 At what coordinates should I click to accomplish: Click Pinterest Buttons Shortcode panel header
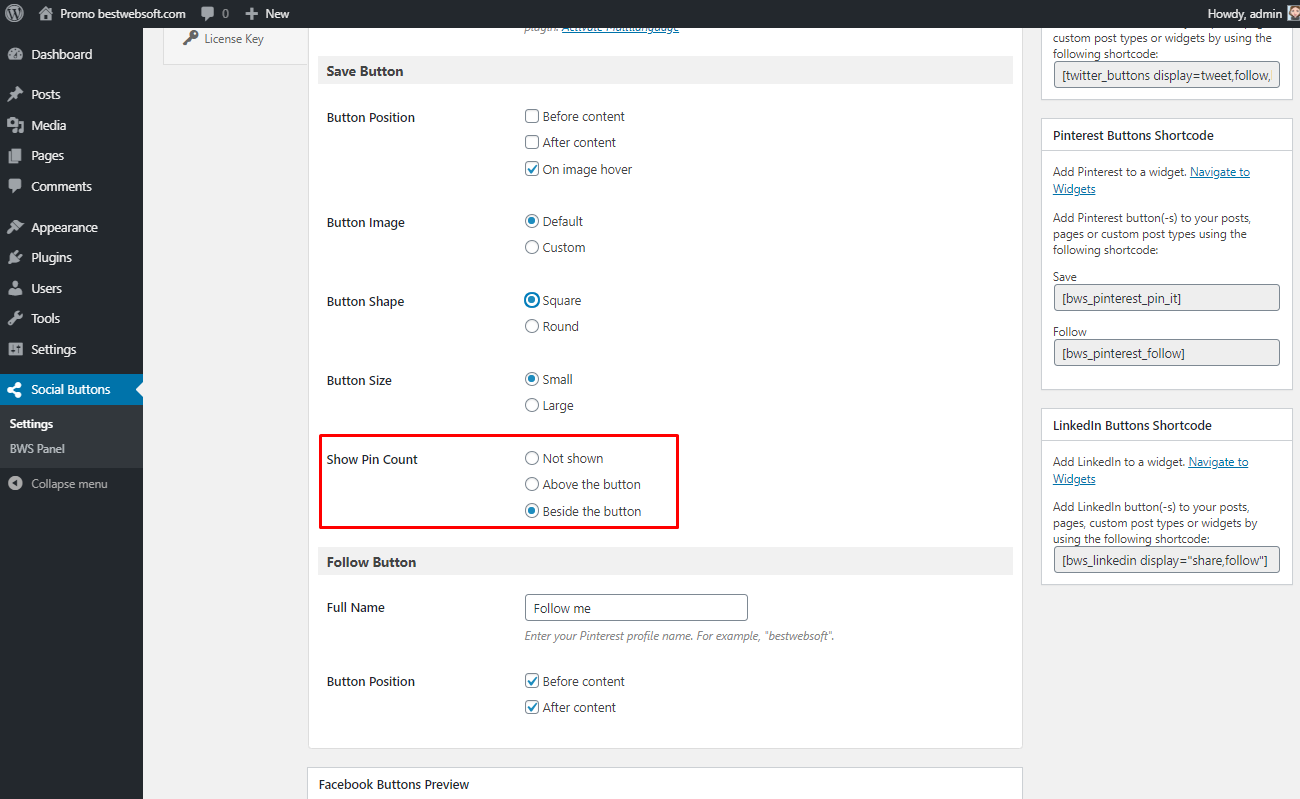tap(1166, 135)
